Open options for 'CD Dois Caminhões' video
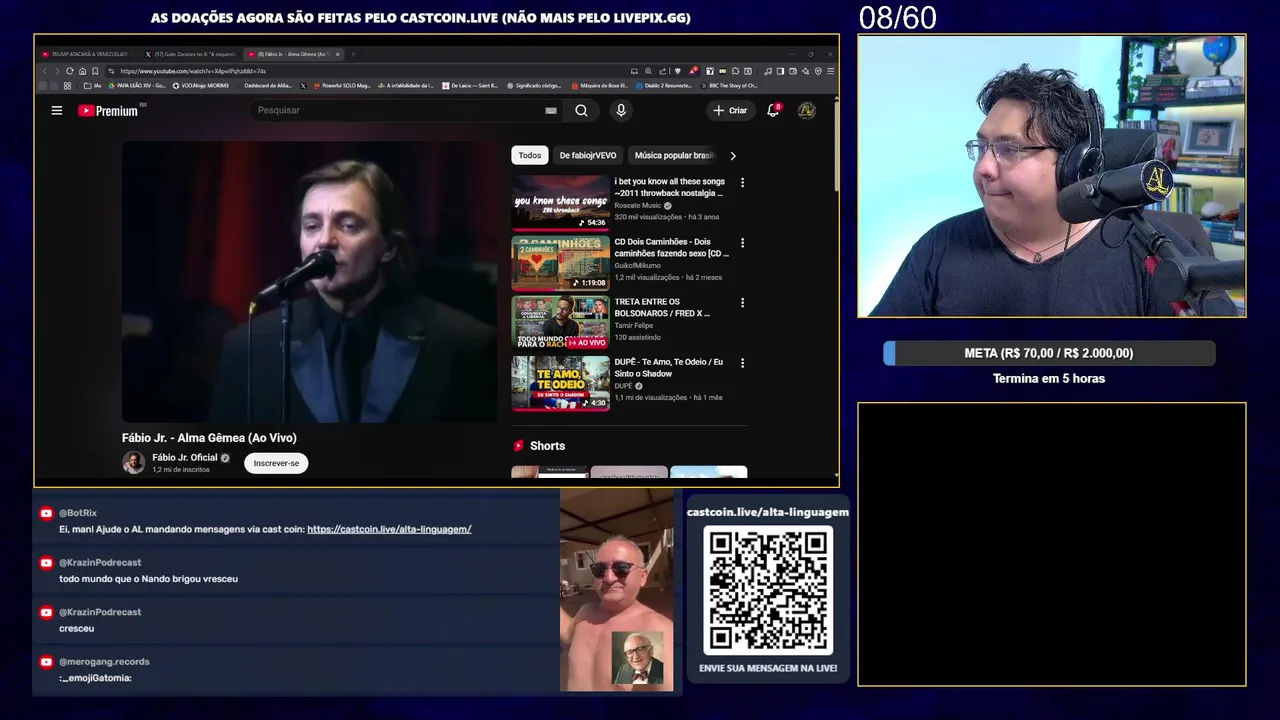The height and width of the screenshot is (720, 1280). point(742,242)
